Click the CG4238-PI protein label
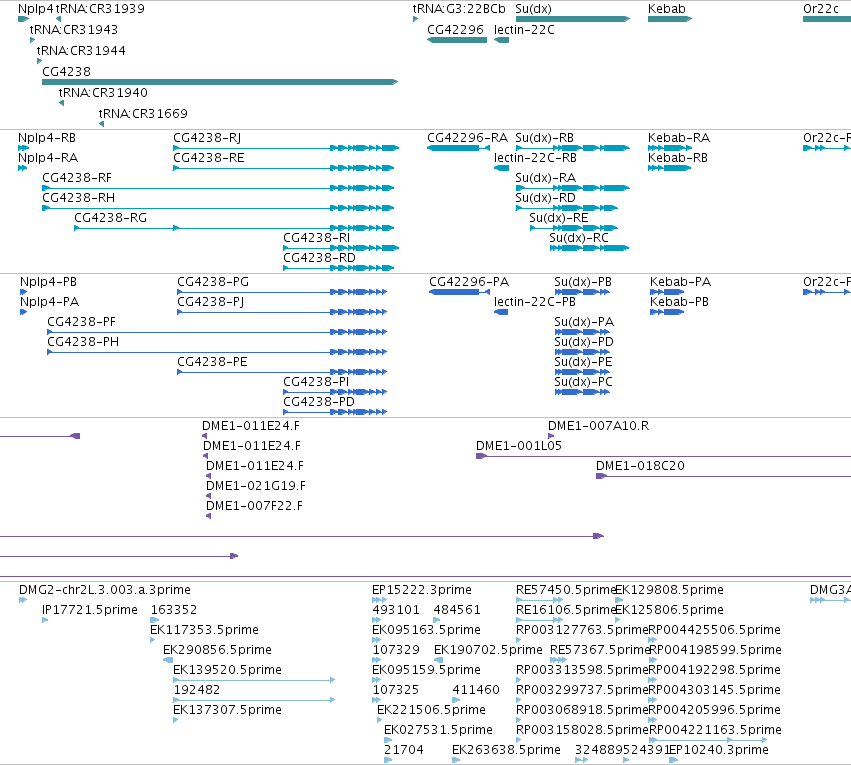 [x=316, y=382]
